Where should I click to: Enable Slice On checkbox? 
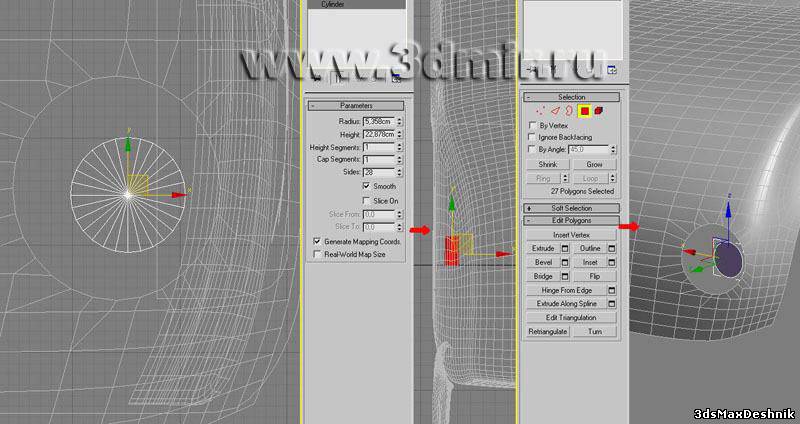pos(366,201)
